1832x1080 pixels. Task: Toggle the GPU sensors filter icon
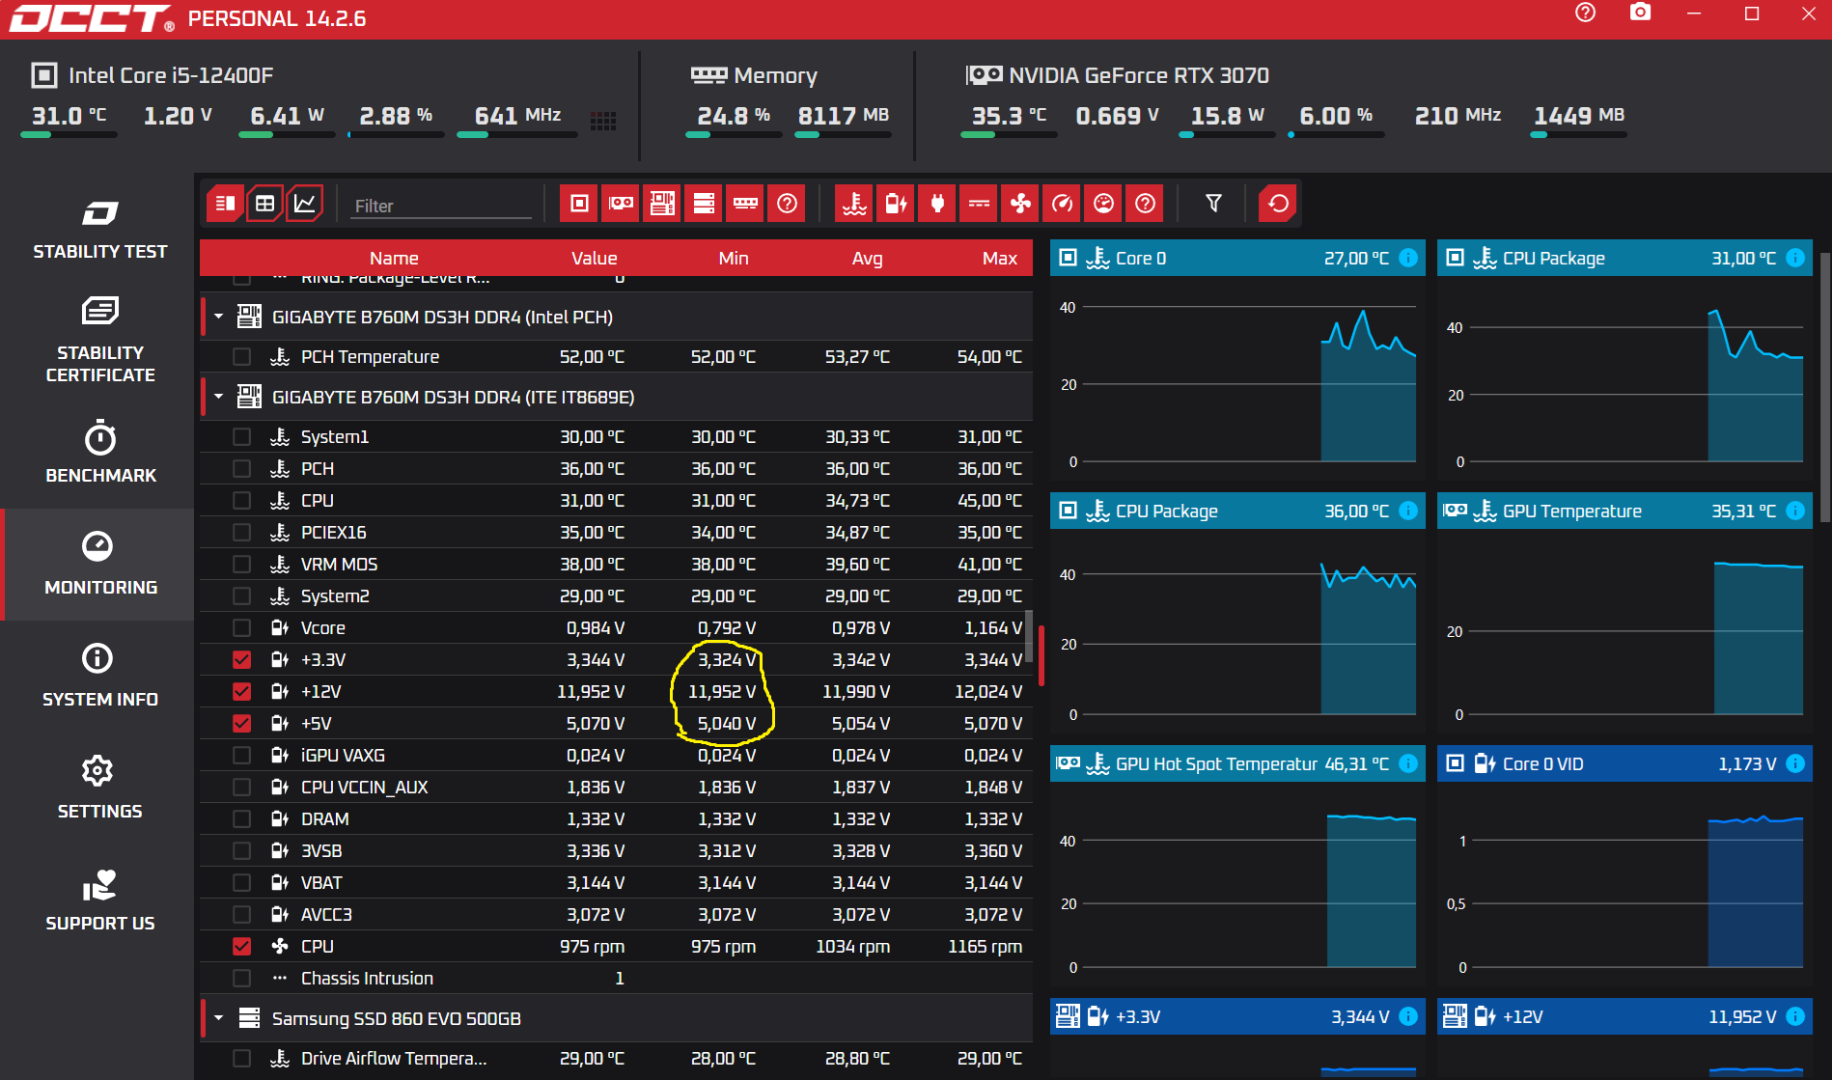[621, 204]
